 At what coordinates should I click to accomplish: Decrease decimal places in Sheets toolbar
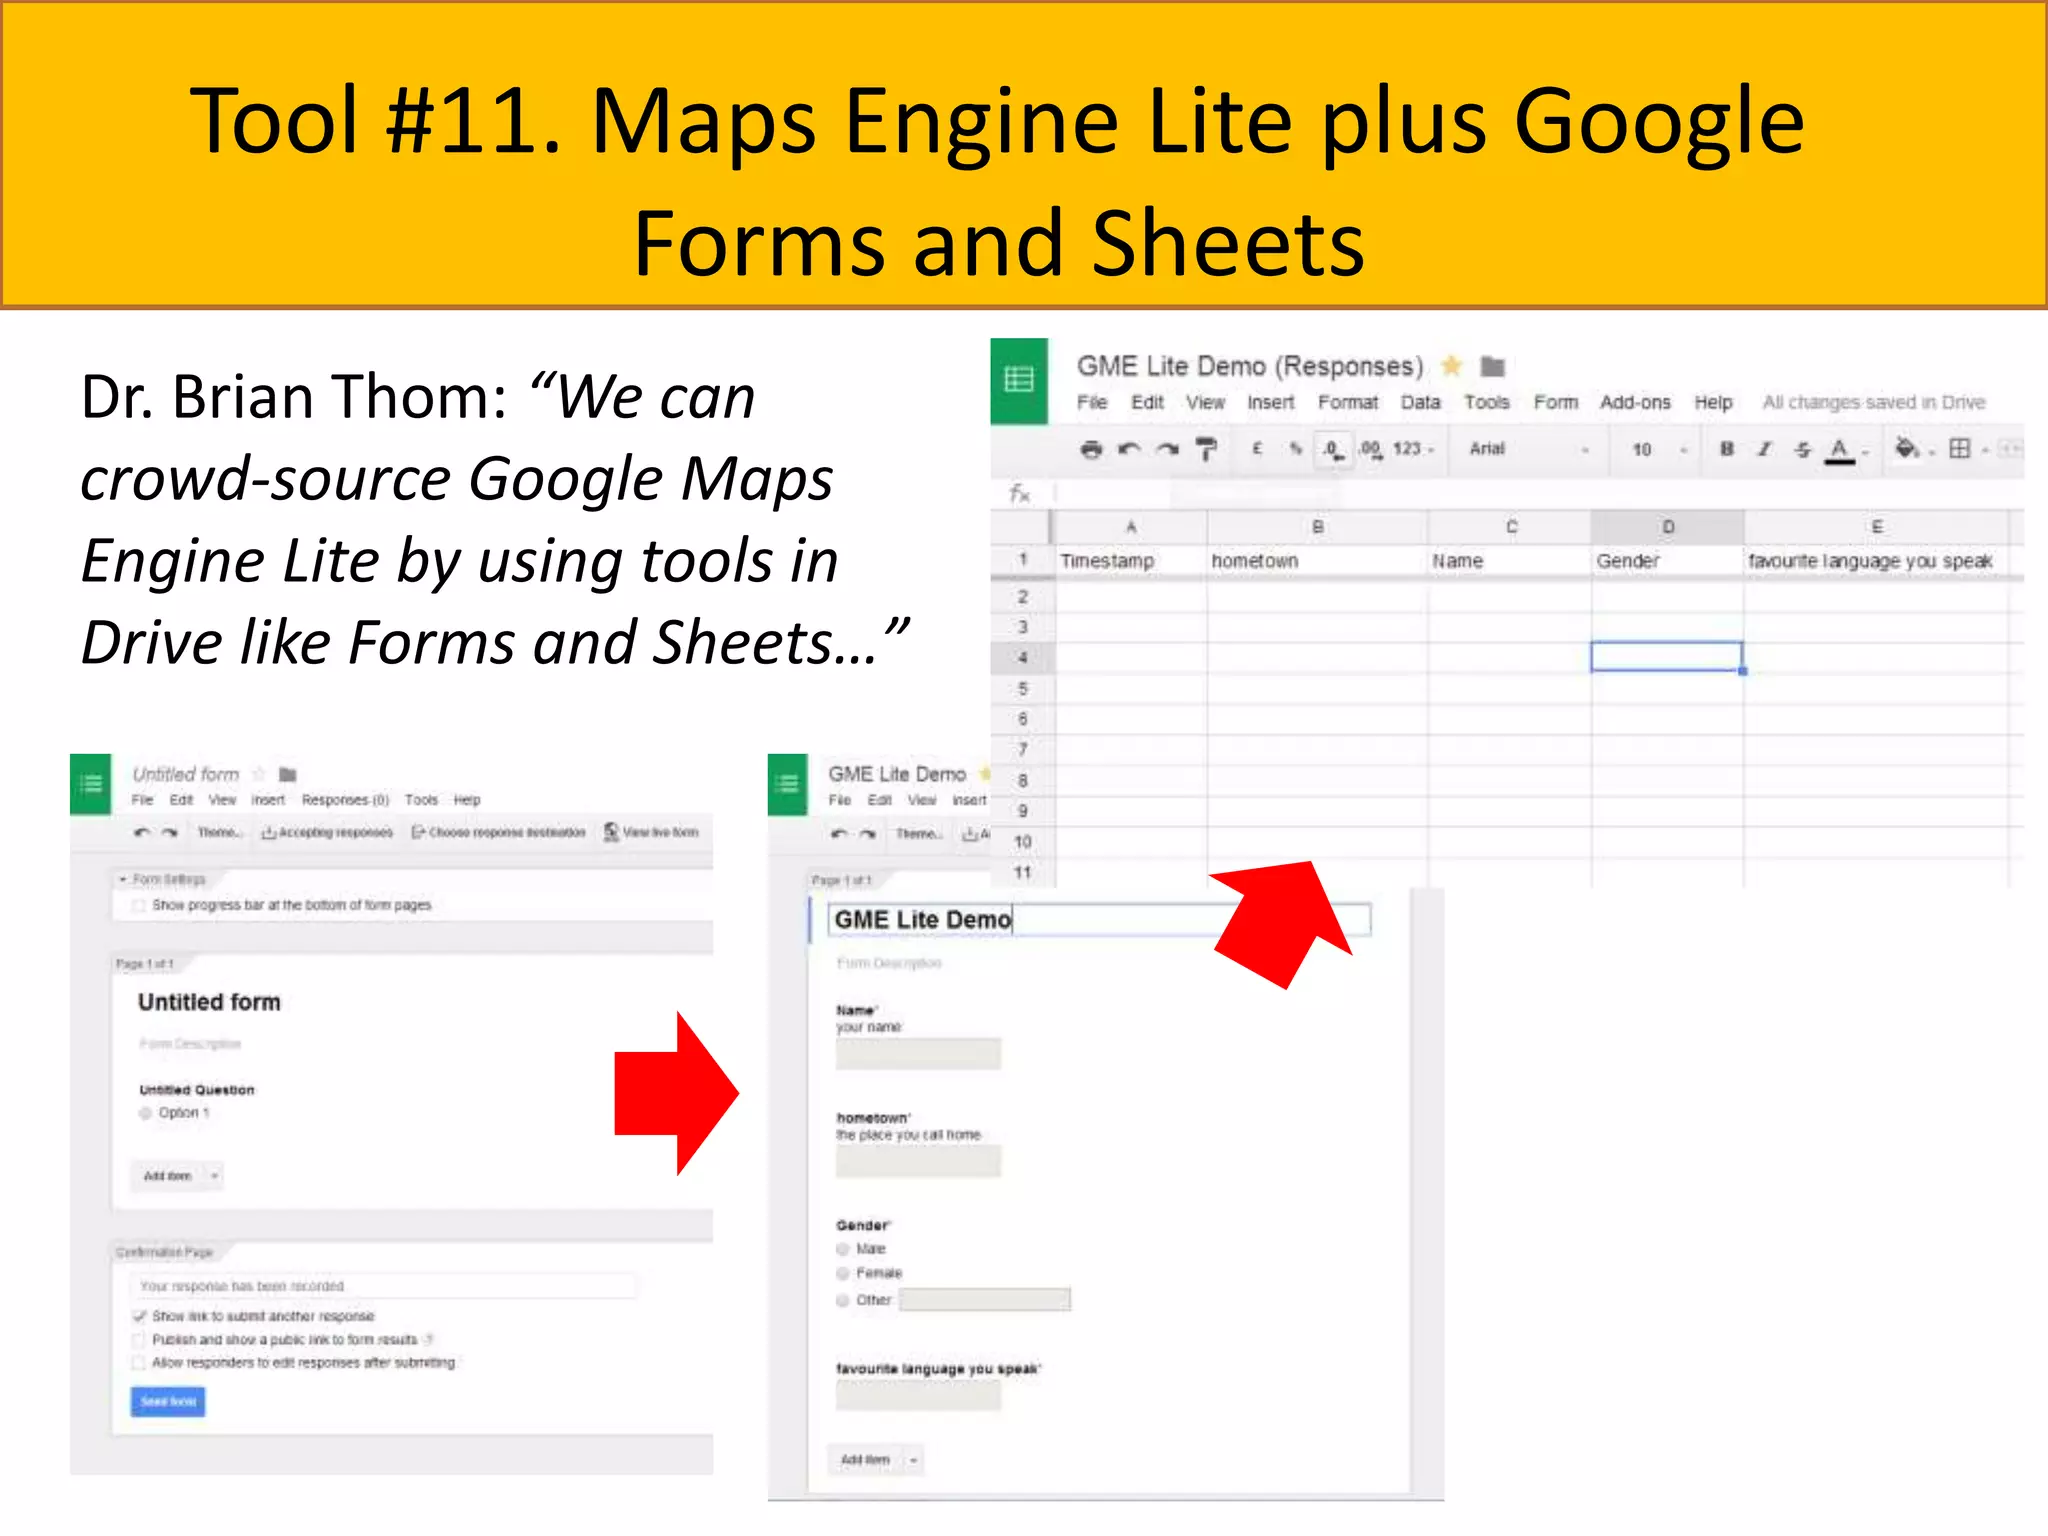coord(1332,450)
